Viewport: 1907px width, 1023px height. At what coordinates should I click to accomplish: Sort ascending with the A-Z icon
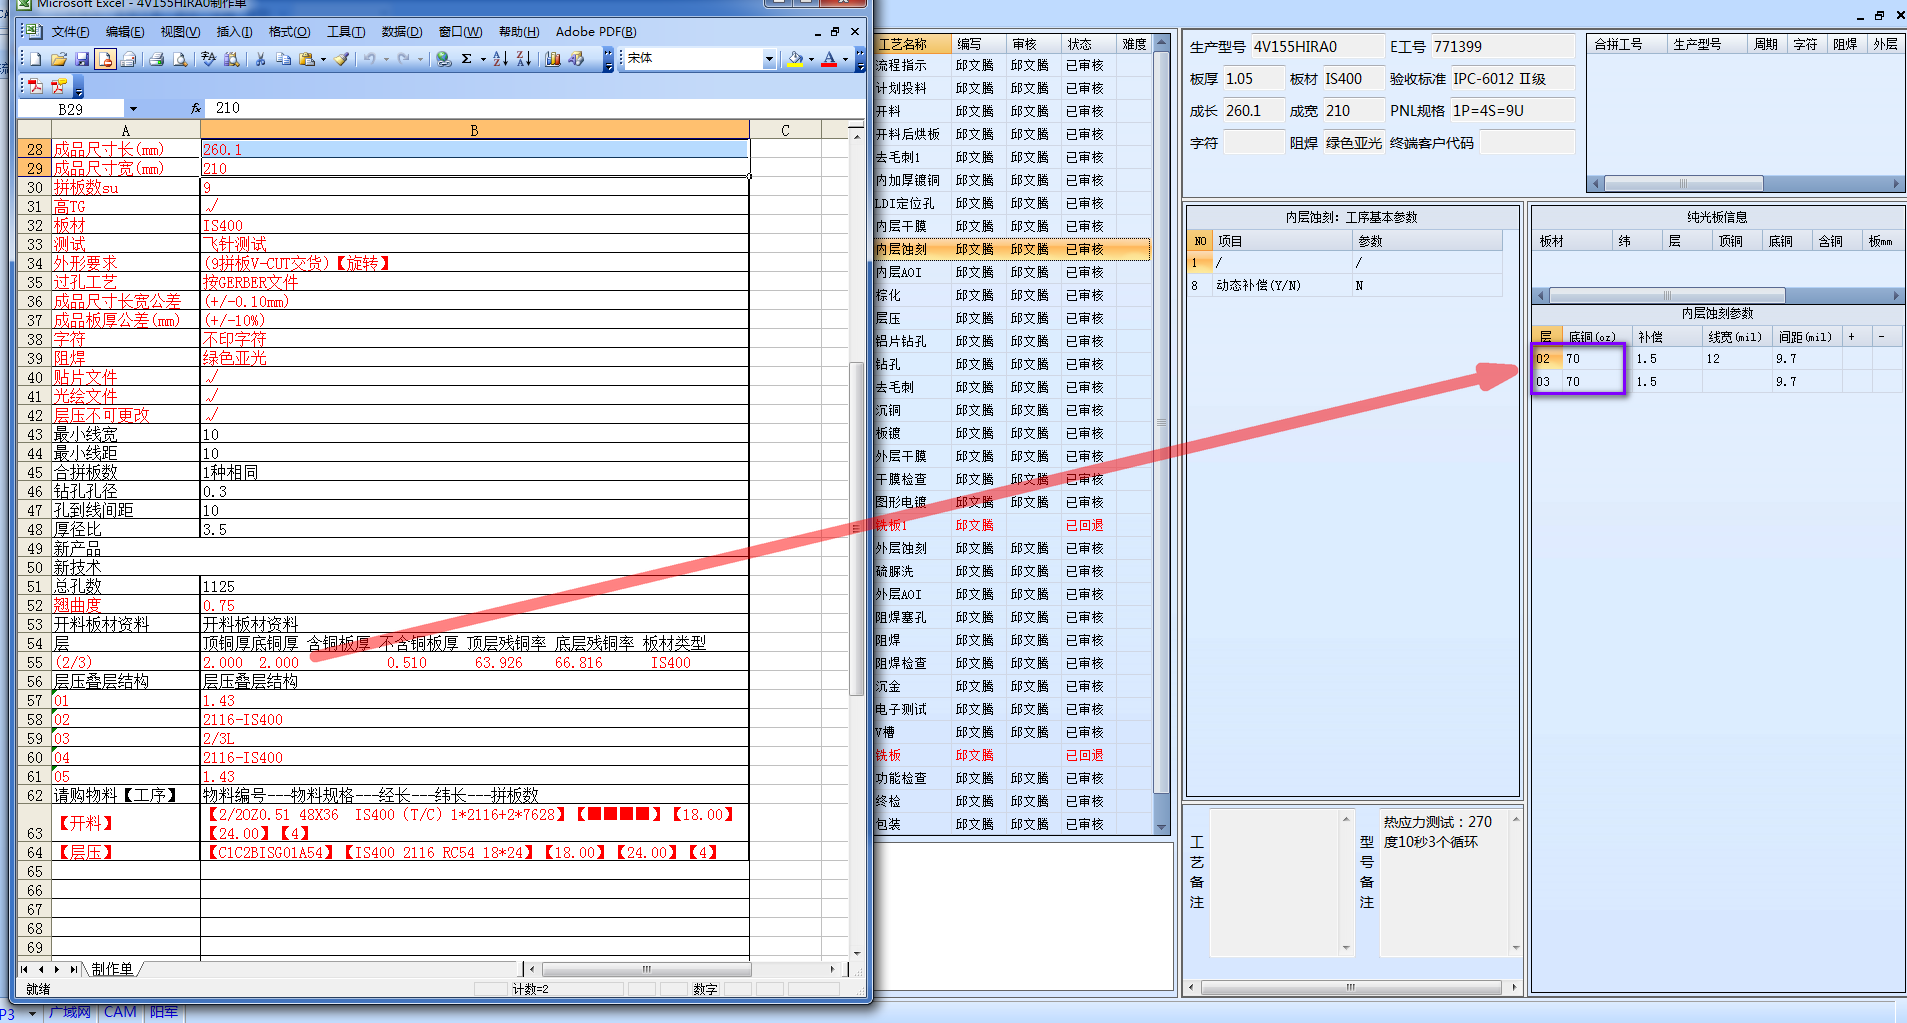point(500,59)
